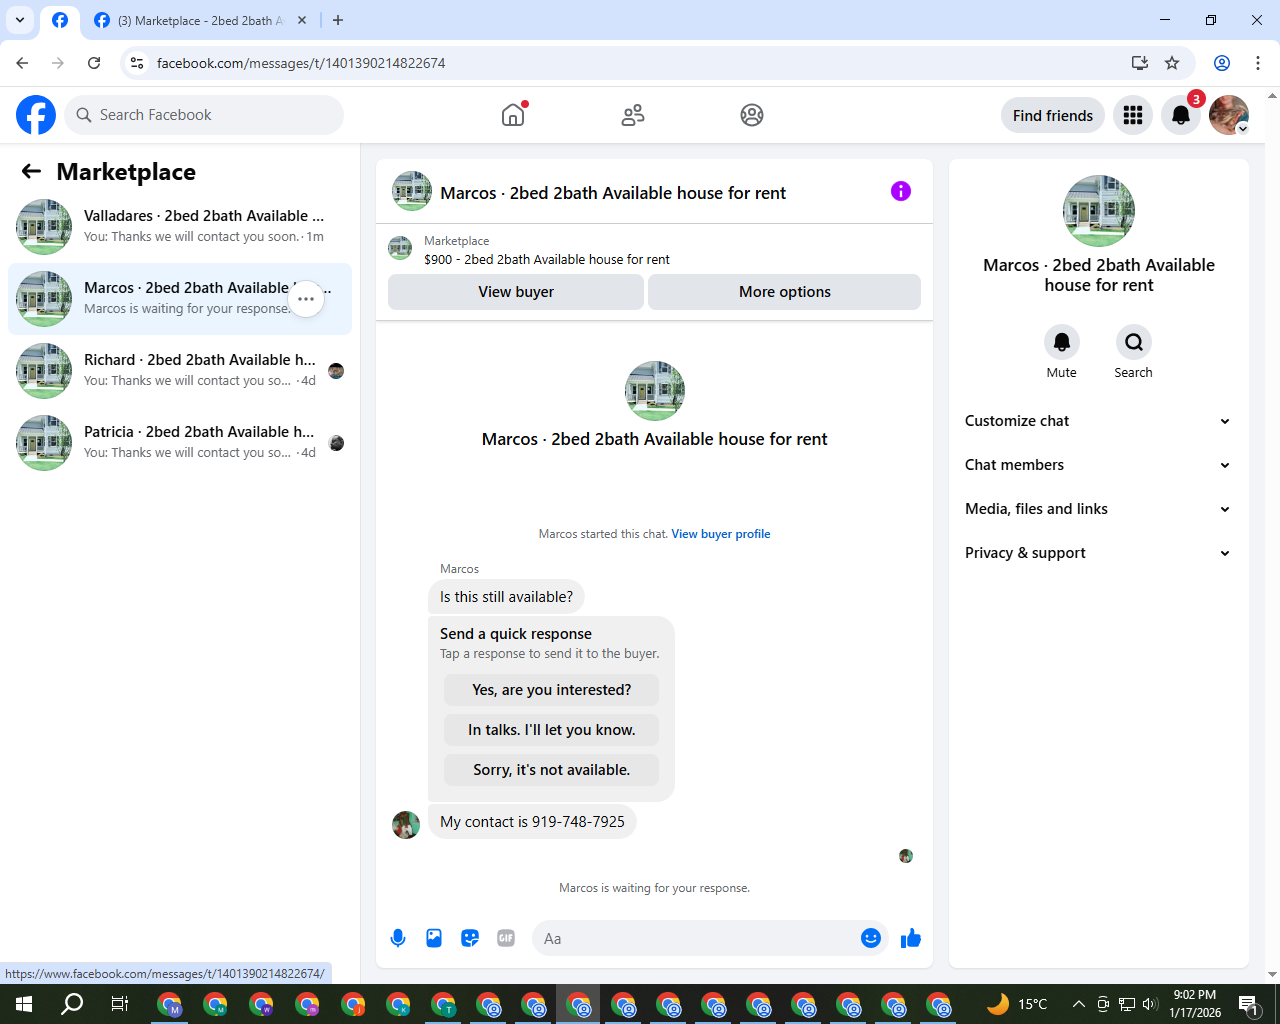
Task: Open the Richard conversation
Action: click(180, 371)
